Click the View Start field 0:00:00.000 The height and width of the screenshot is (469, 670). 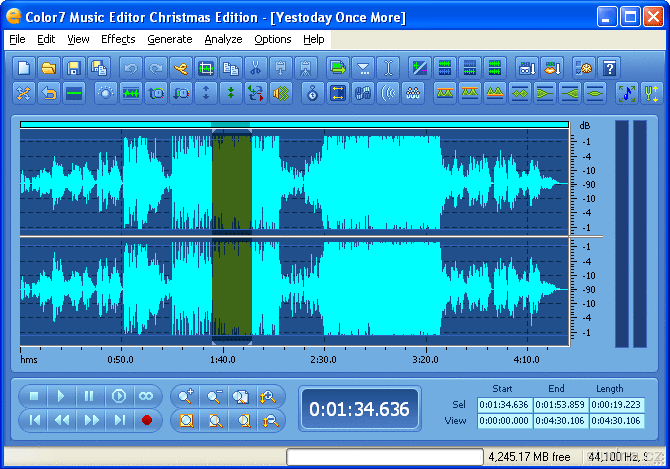(504, 421)
